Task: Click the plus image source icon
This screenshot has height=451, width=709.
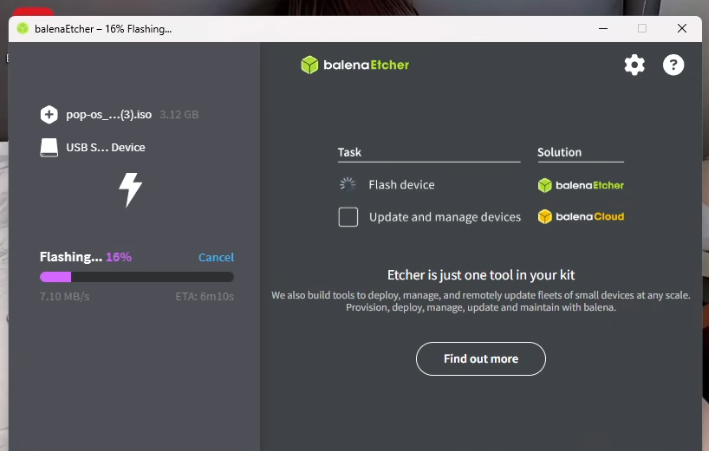Action: click(x=49, y=115)
